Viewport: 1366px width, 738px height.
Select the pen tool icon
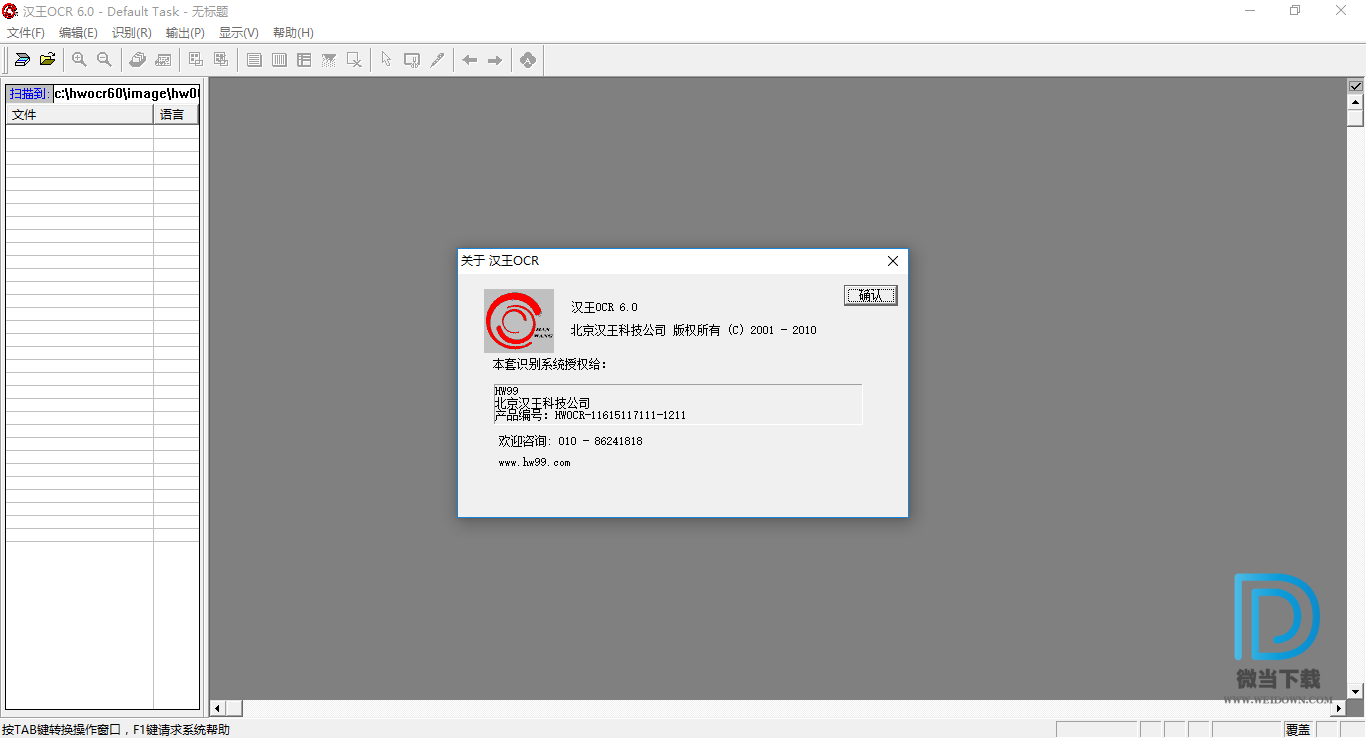[x=437, y=60]
